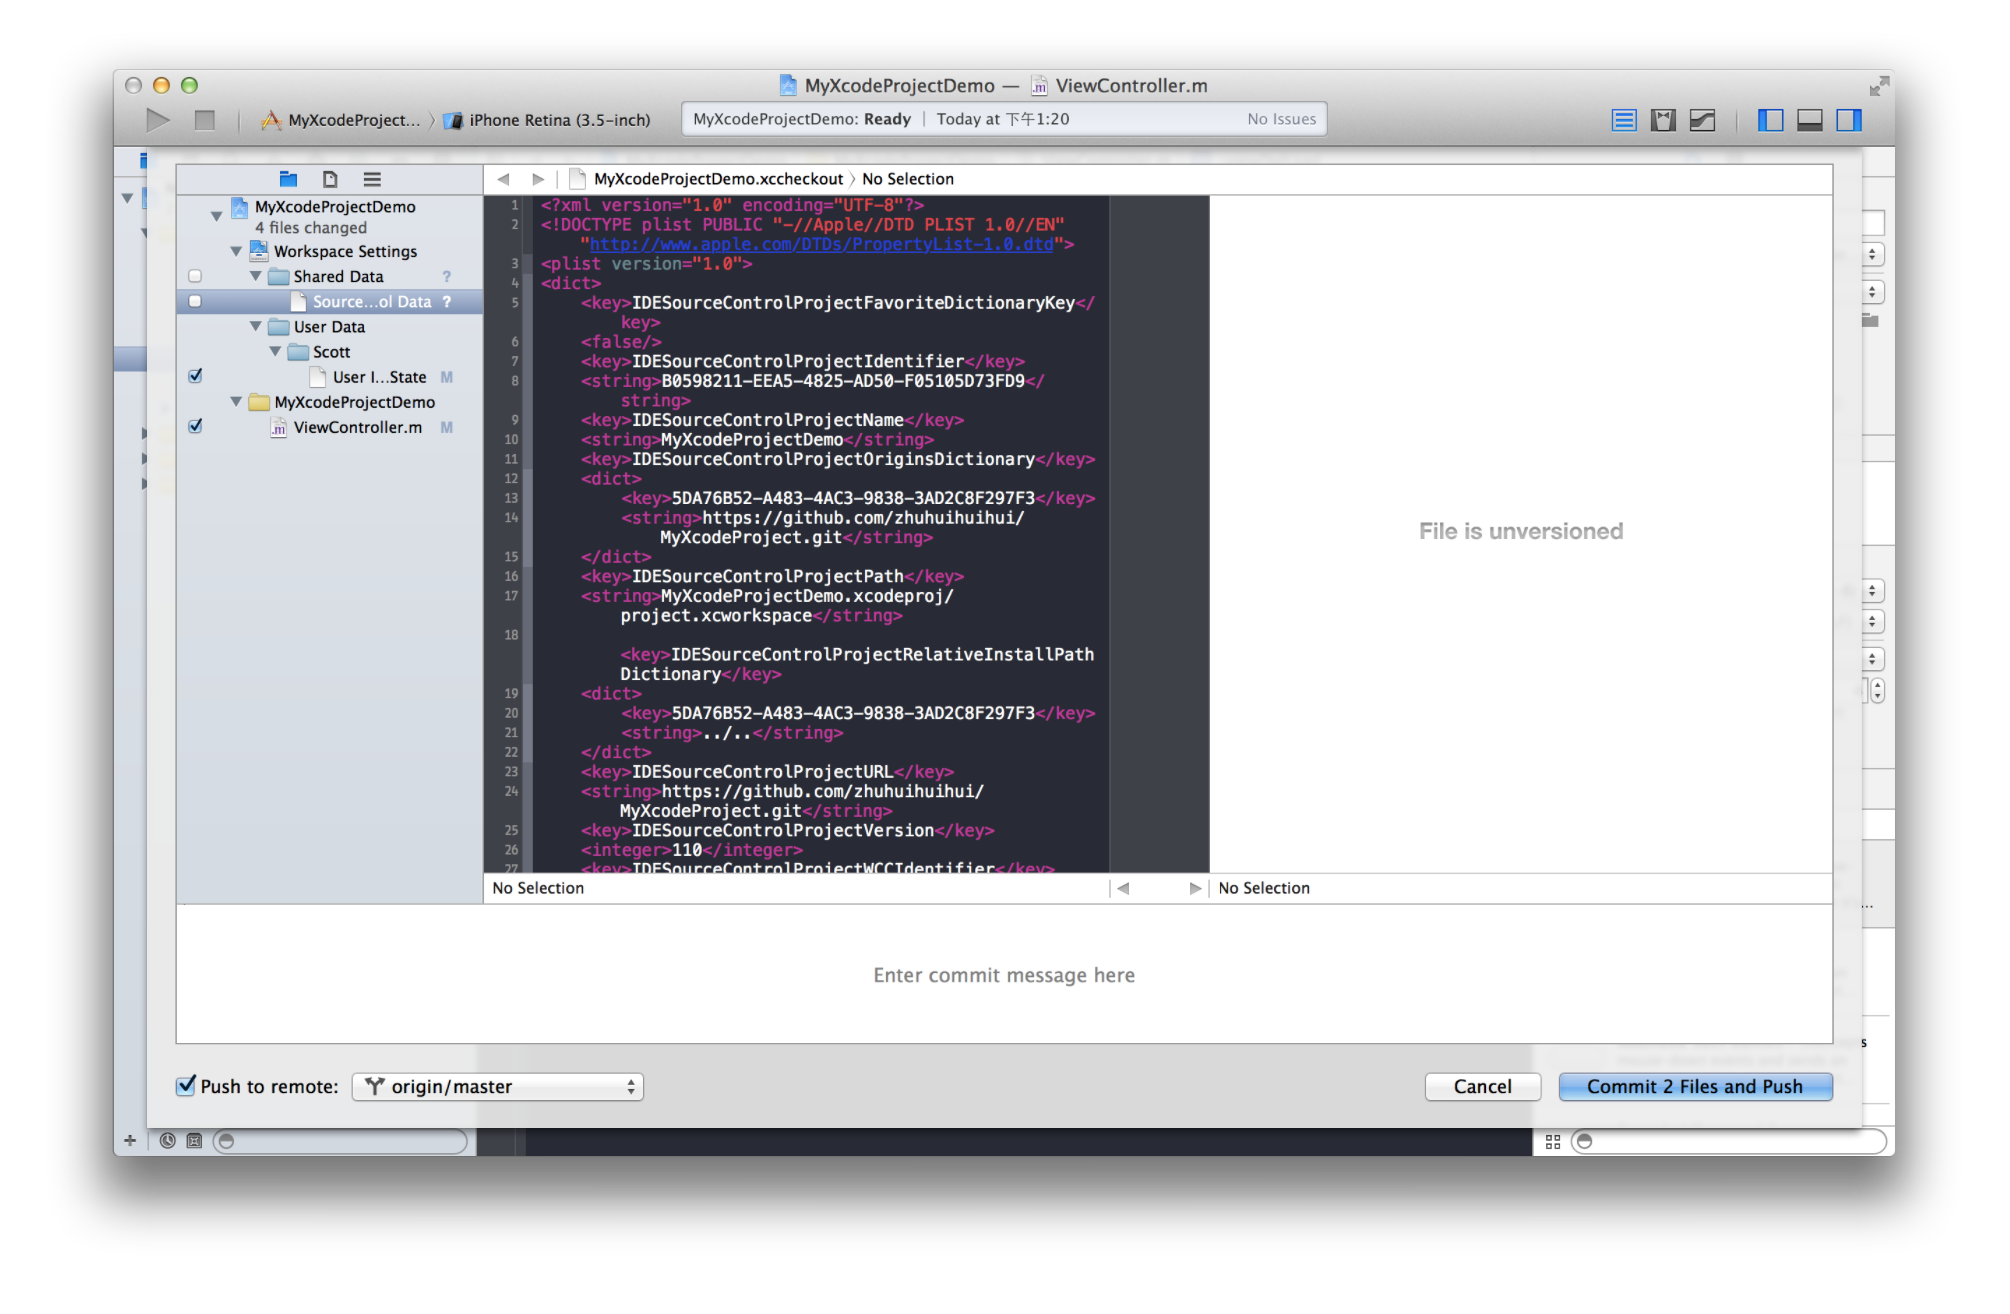Click the commit message text area
The width and height of the screenshot is (2010, 1314).
[1004, 975]
